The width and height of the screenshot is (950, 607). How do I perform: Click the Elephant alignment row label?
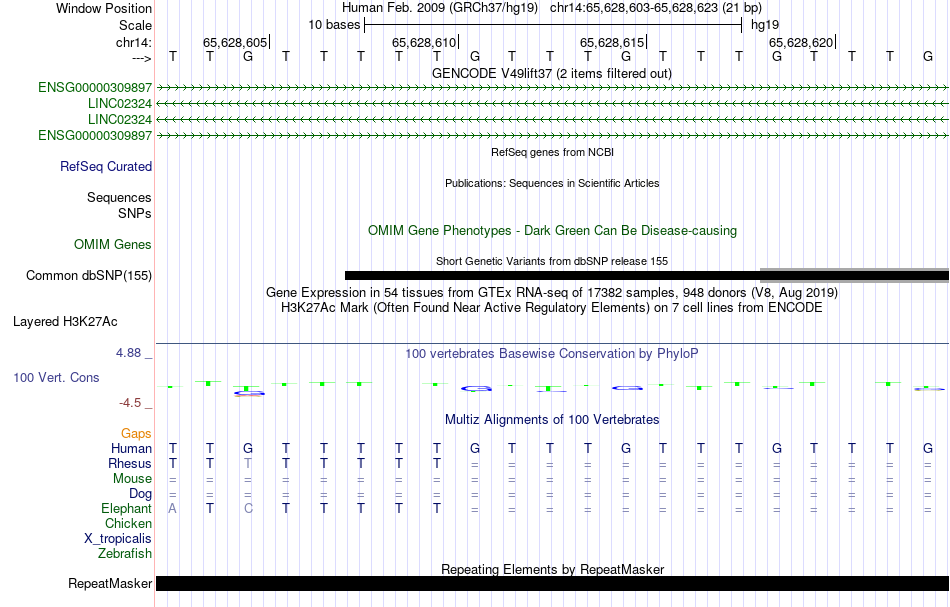pos(126,508)
